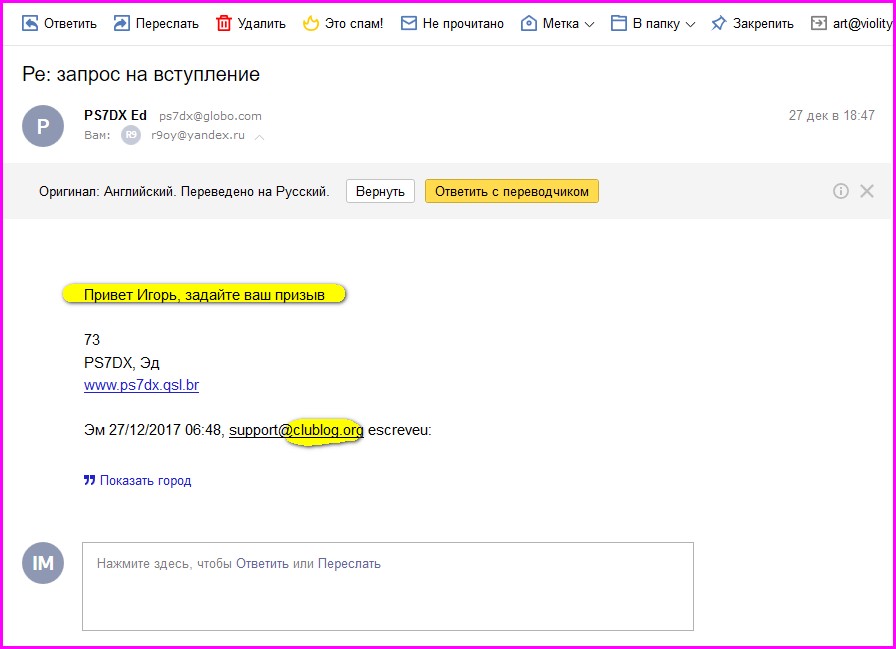Open the www.ps7dx.qsl.br link
896x649 pixels.
(x=141, y=385)
